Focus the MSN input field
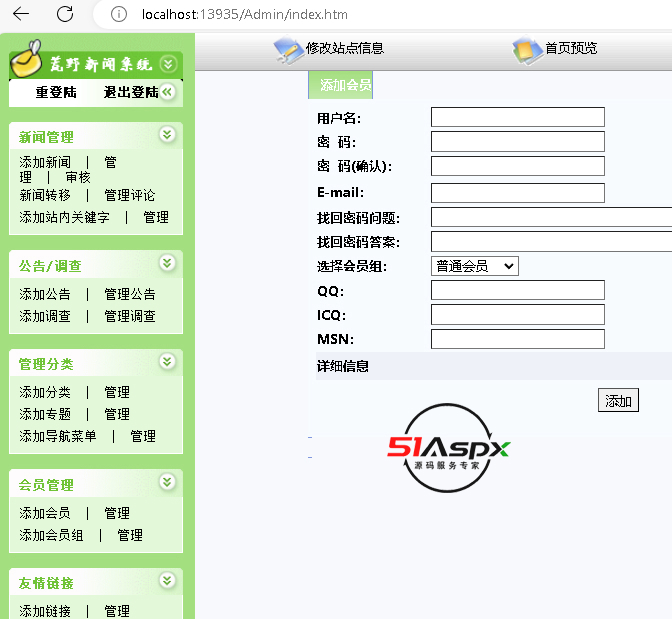The image size is (672, 619). point(518,339)
